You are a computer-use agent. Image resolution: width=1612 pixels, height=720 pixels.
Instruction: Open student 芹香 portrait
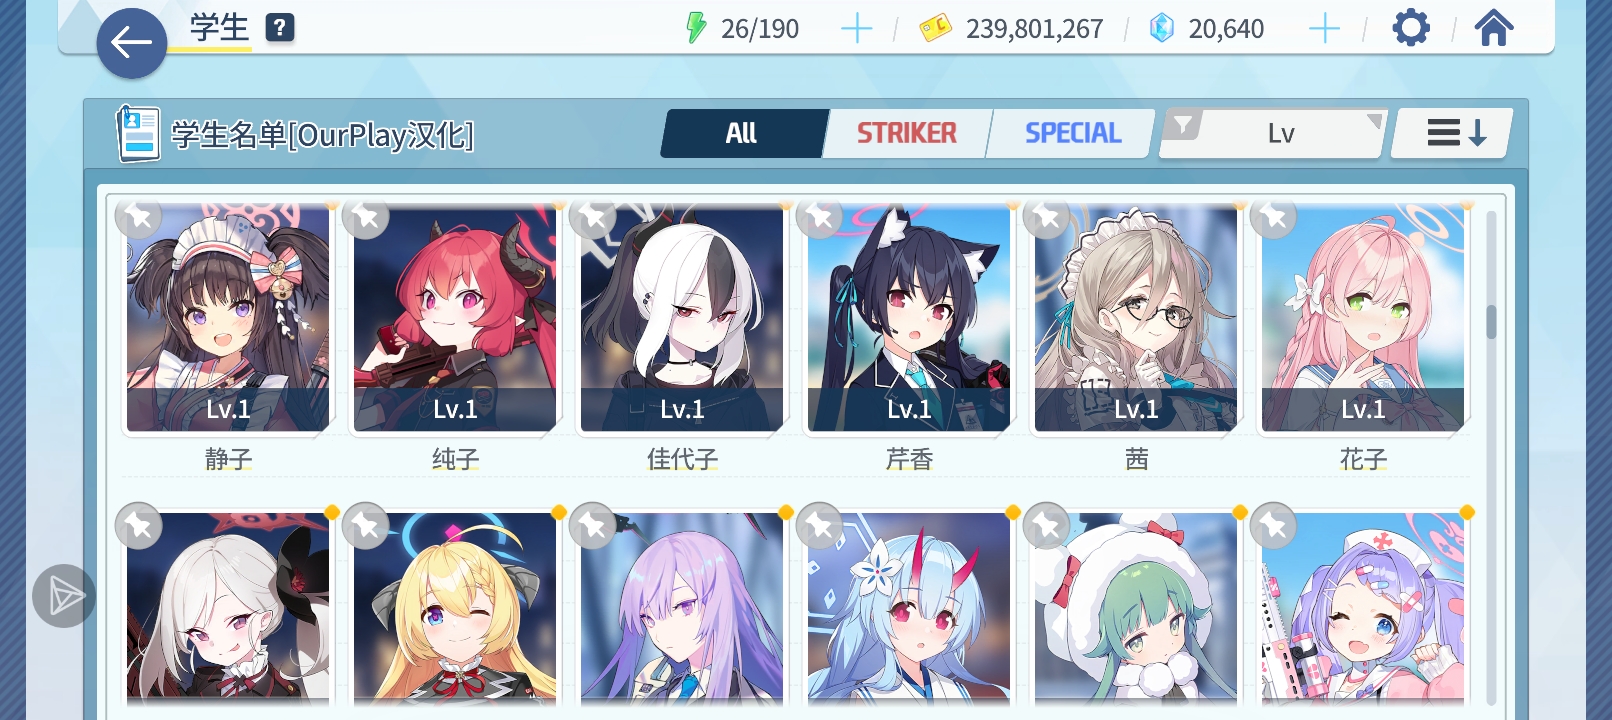click(x=909, y=318)
